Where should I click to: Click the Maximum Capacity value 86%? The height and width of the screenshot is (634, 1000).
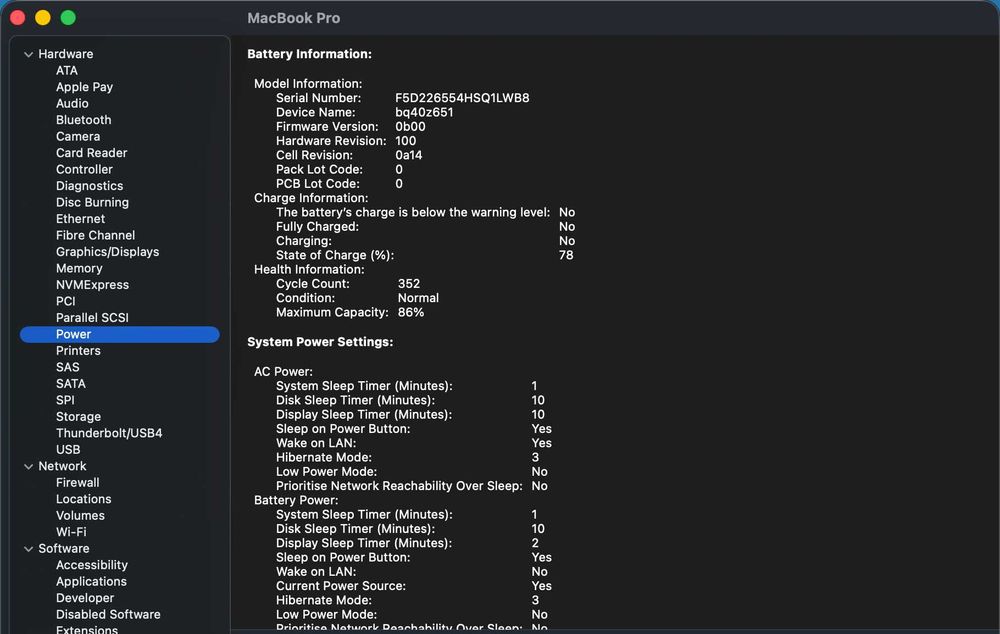(411, 313)
